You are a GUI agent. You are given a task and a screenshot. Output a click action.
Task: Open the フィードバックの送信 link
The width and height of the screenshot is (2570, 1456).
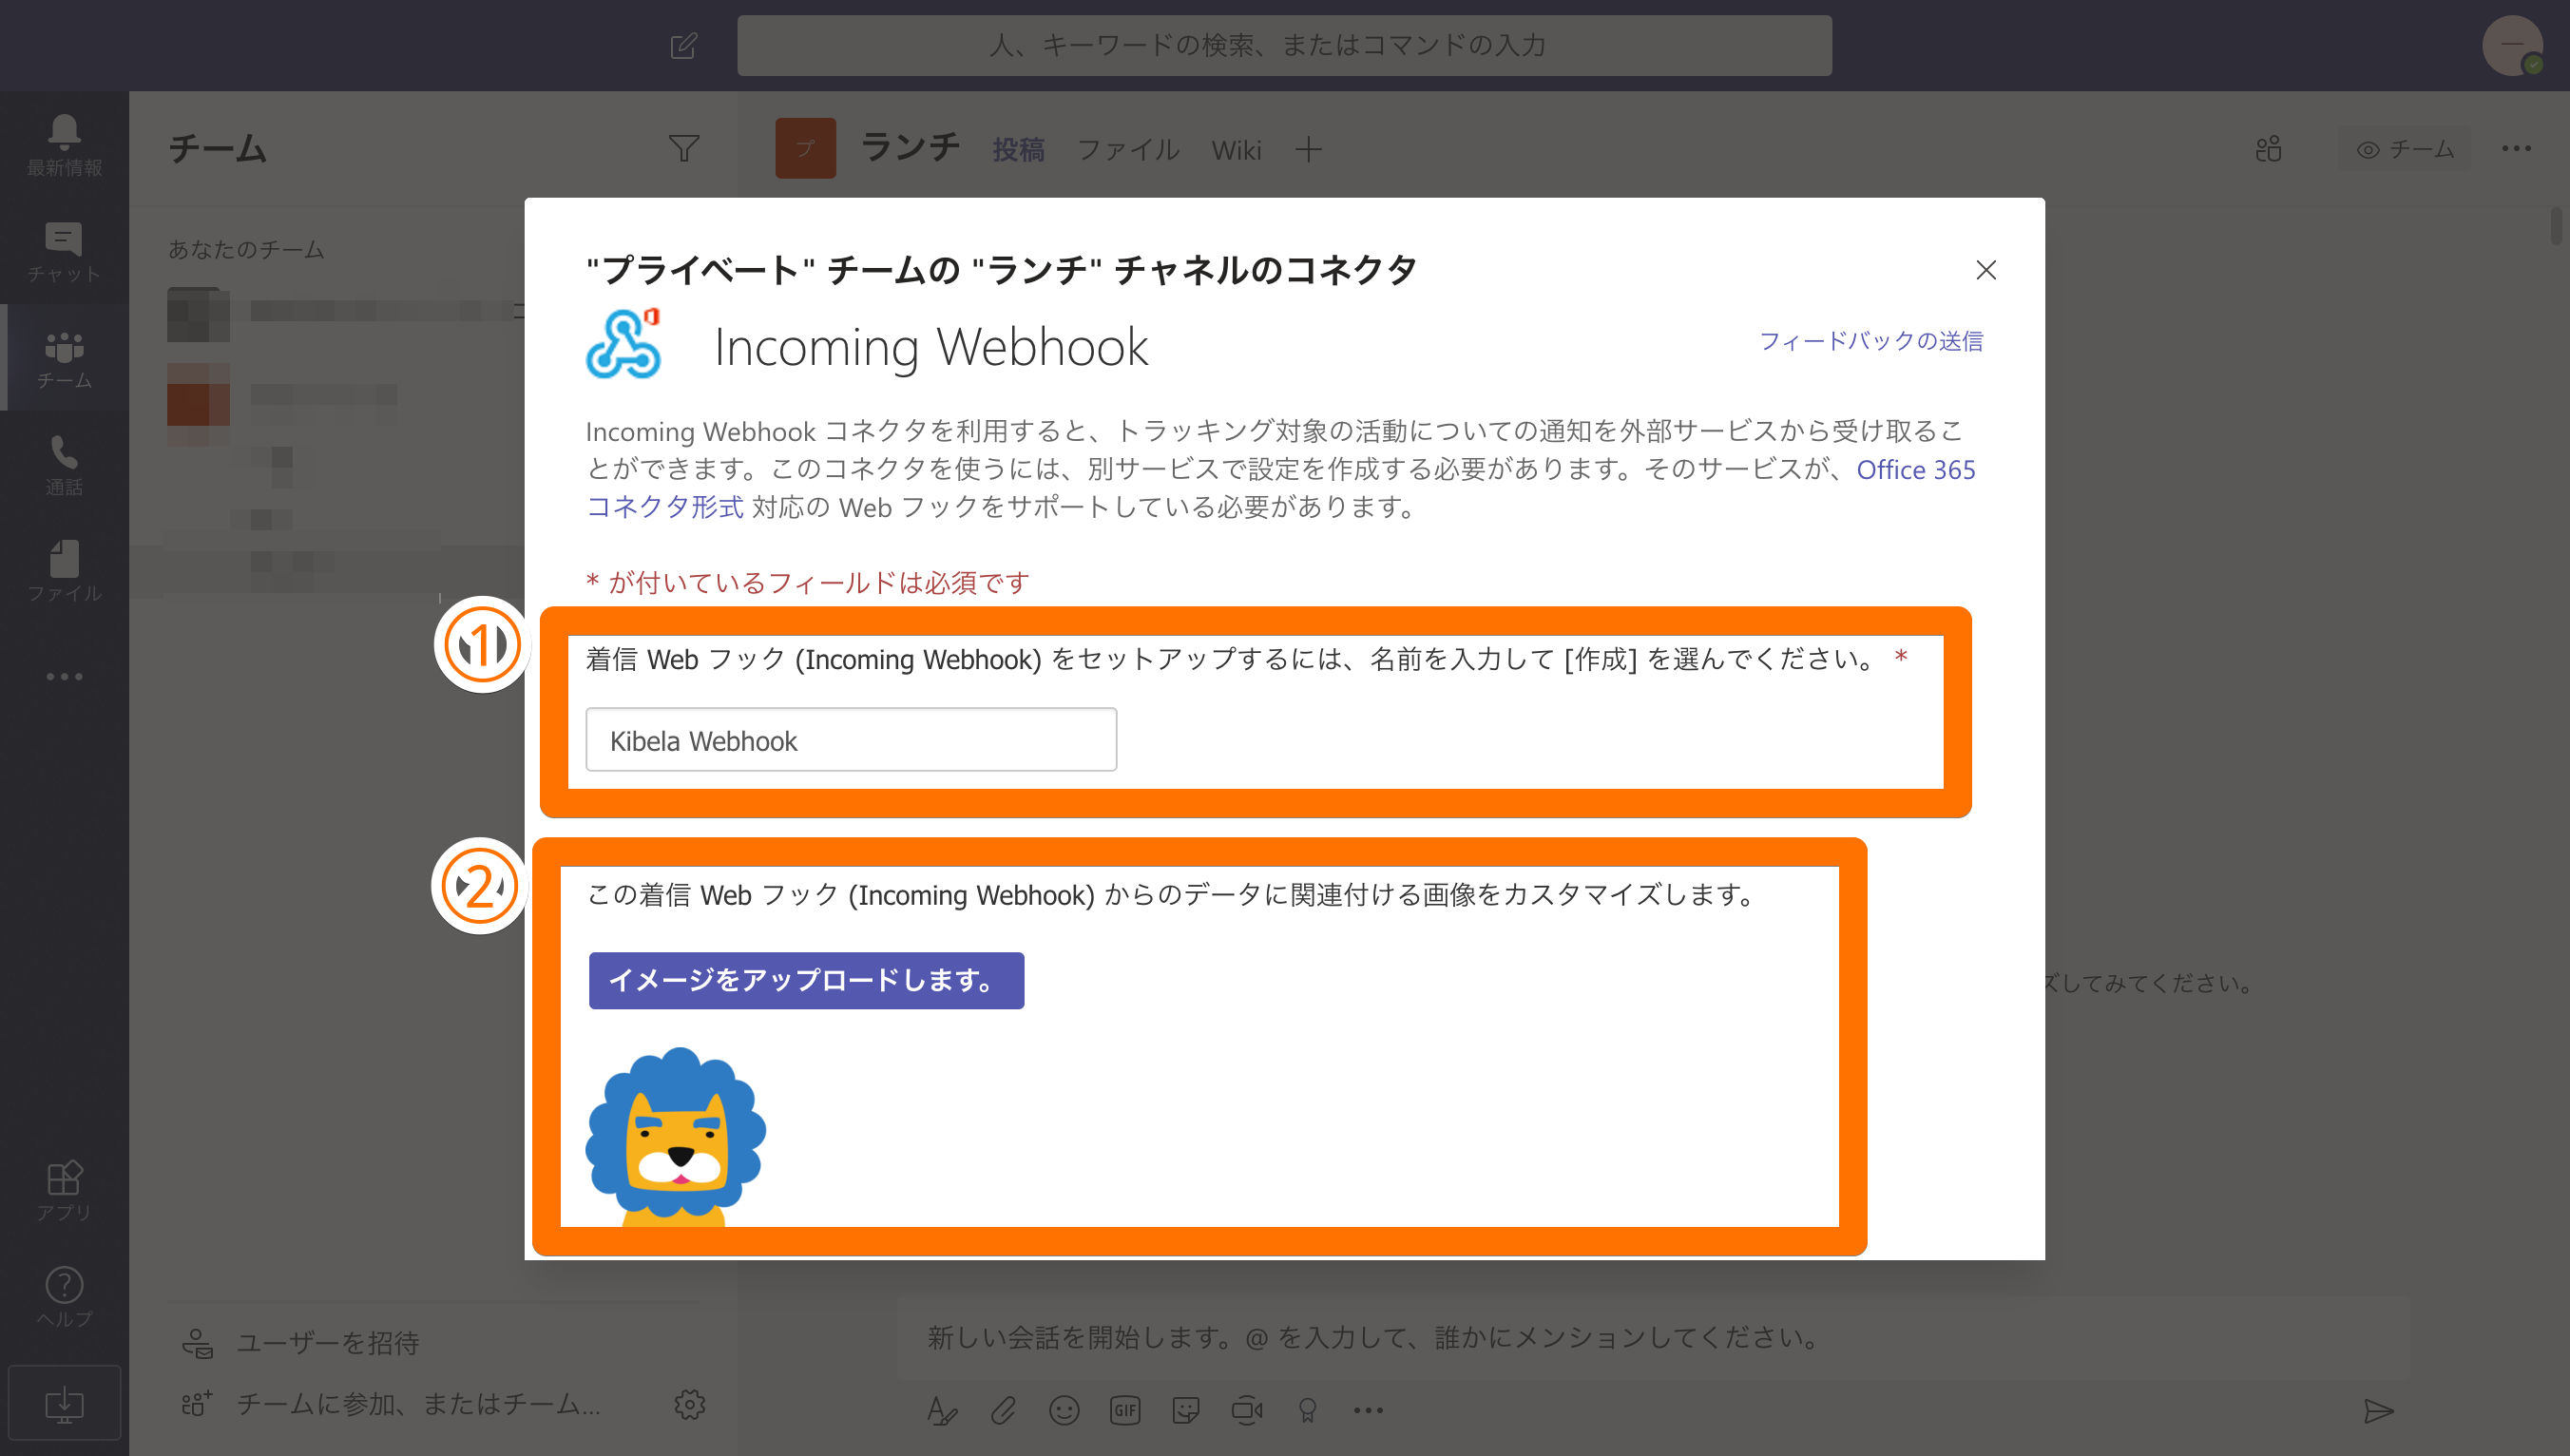[x=1870, y=341]
